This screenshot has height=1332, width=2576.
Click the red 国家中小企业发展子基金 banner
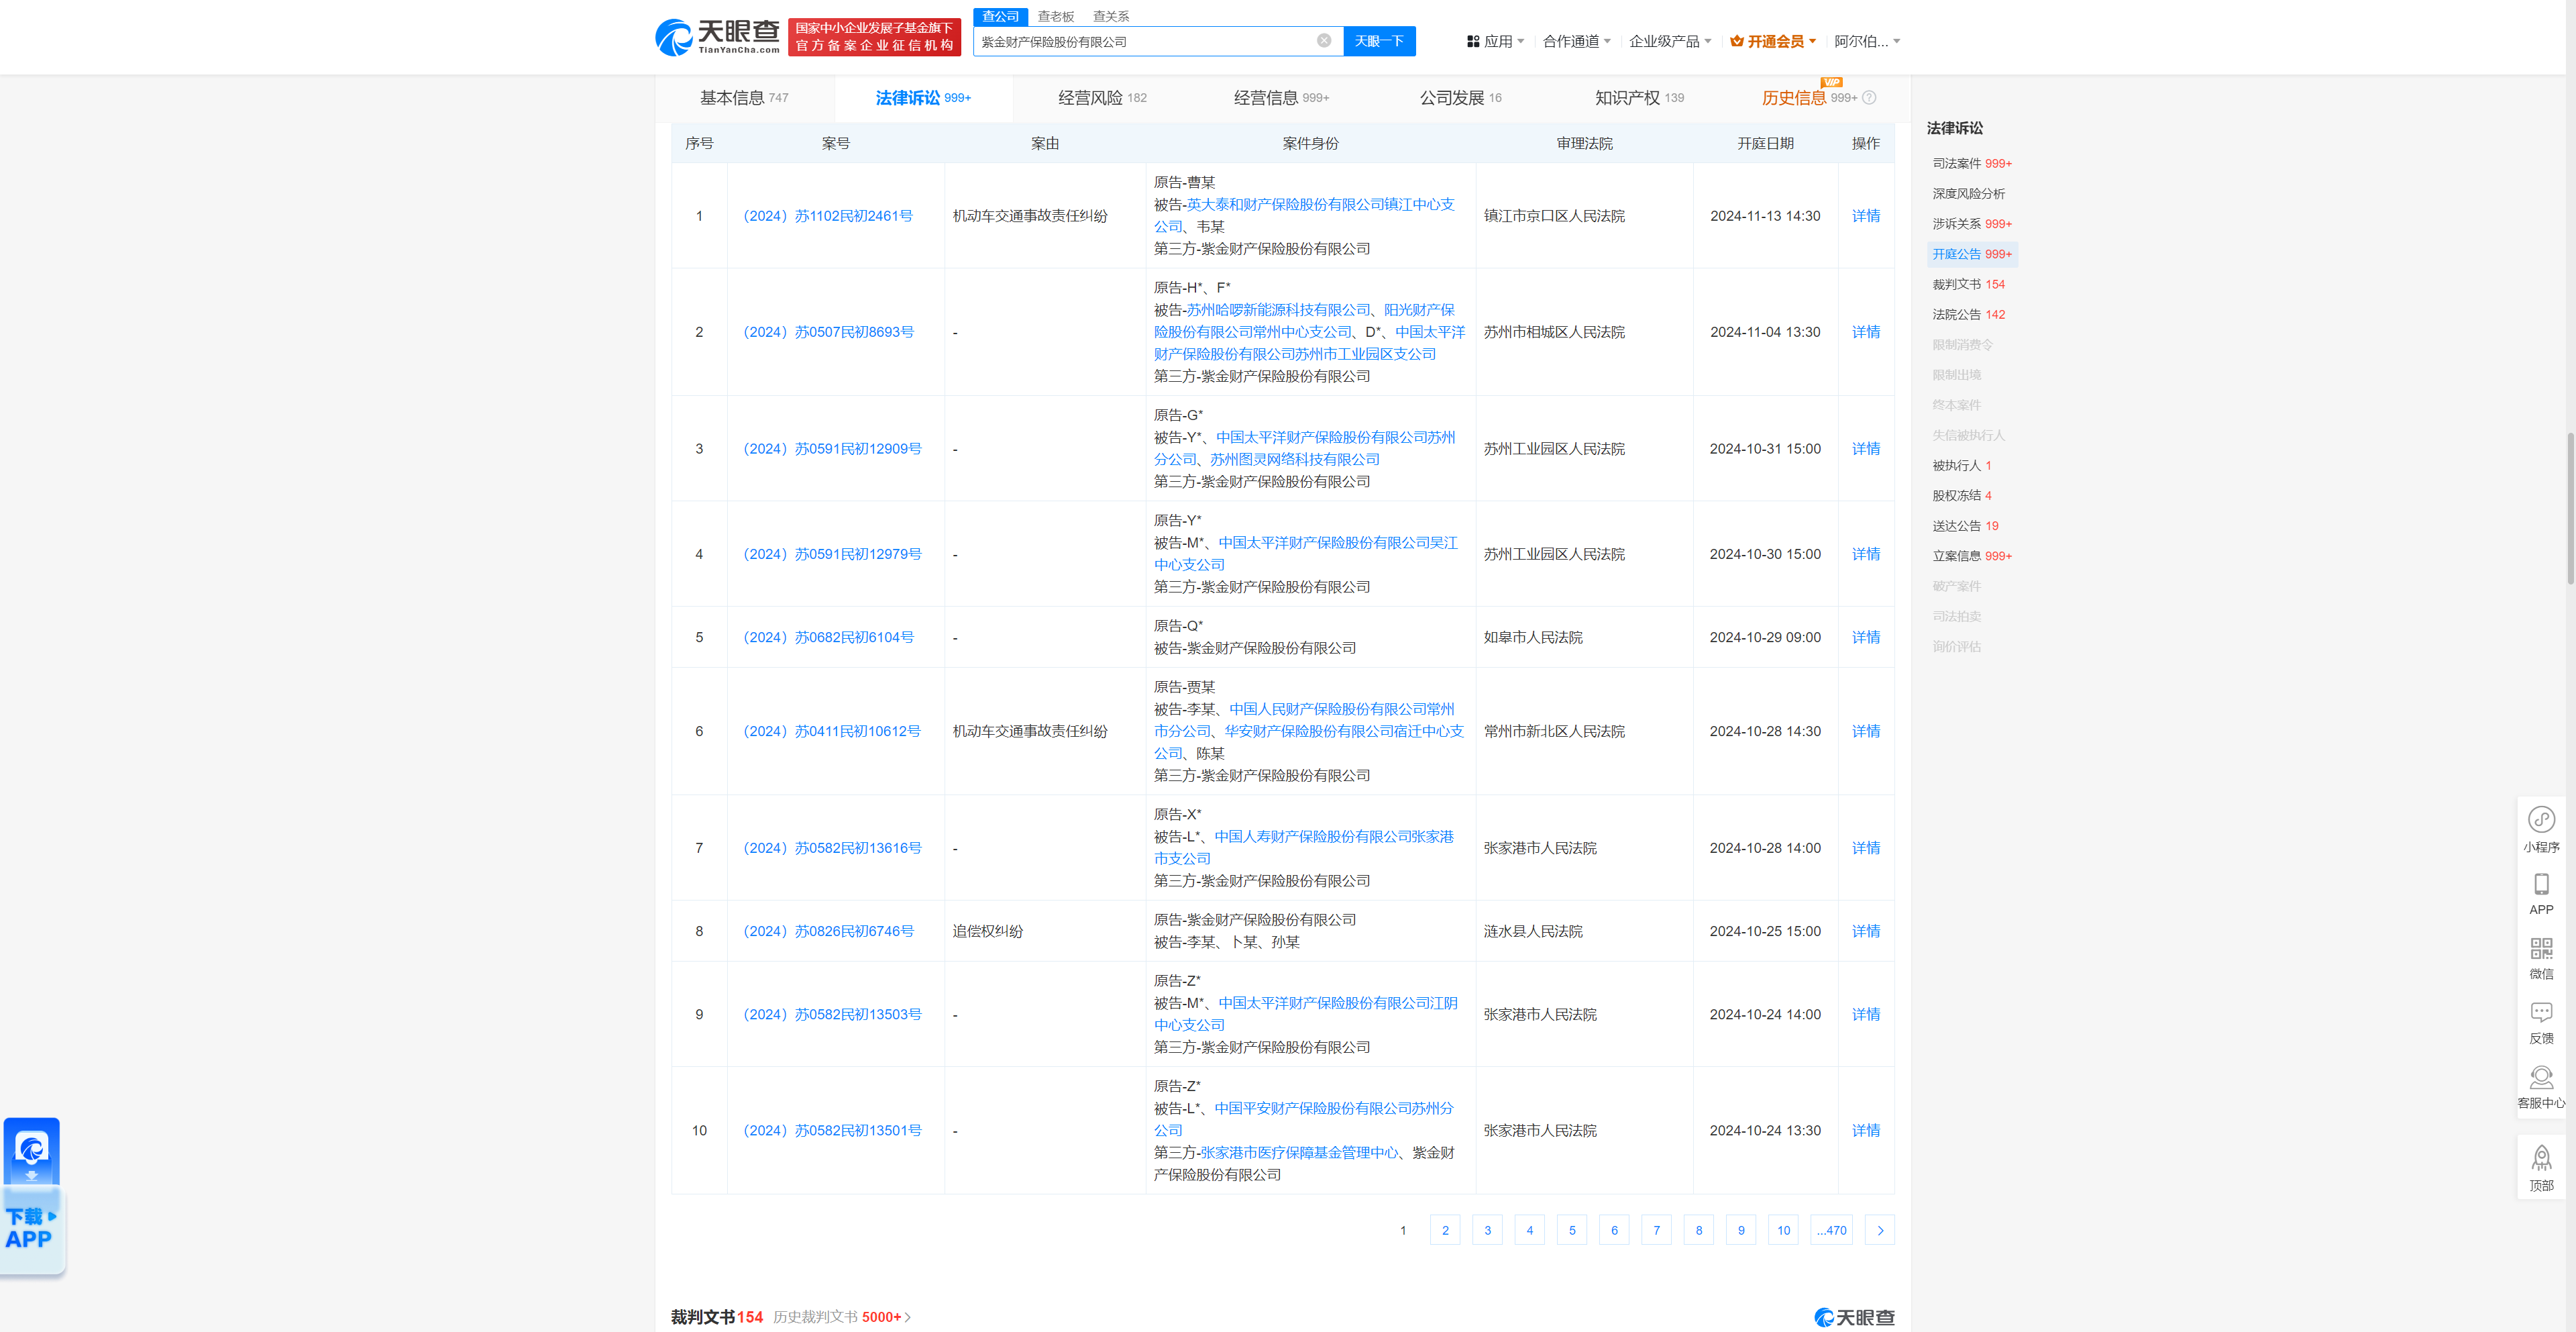(x=874, y=37)
